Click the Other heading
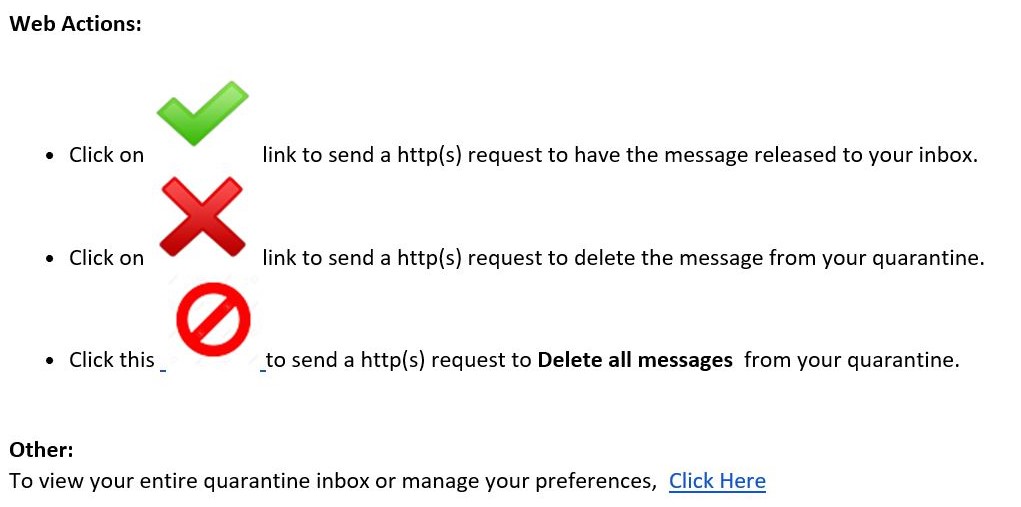 41,450
